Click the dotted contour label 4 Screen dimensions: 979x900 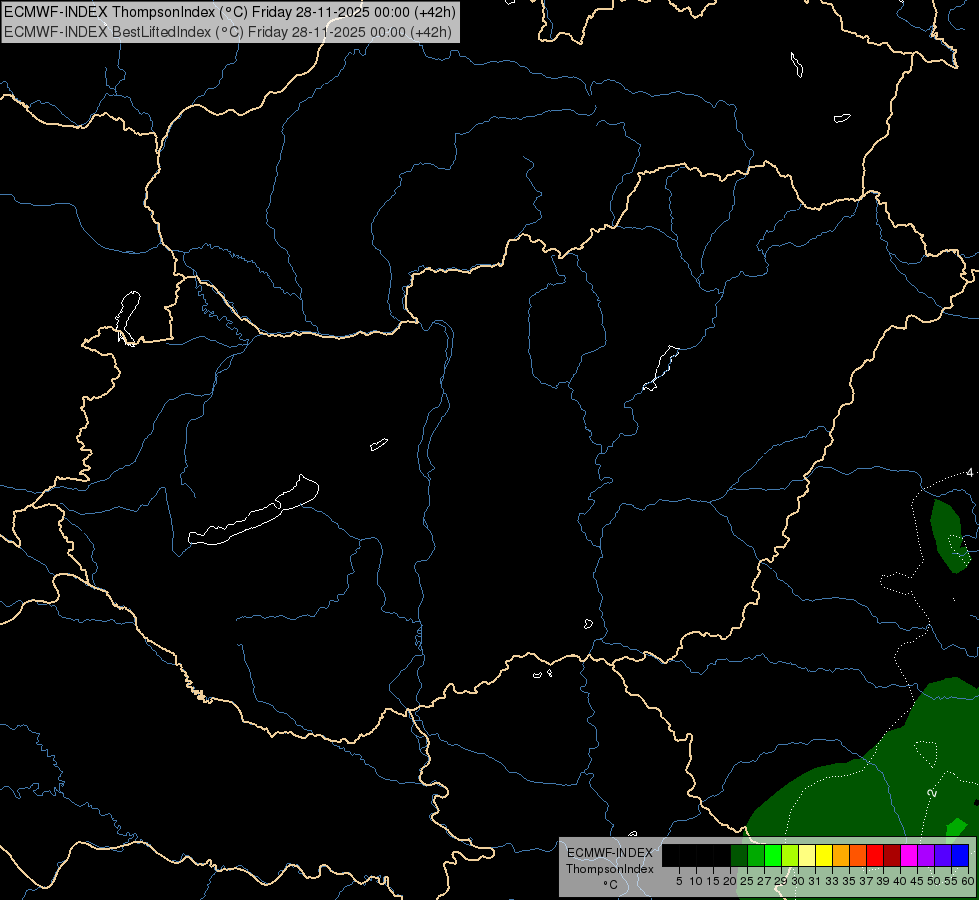coord(970,473)
